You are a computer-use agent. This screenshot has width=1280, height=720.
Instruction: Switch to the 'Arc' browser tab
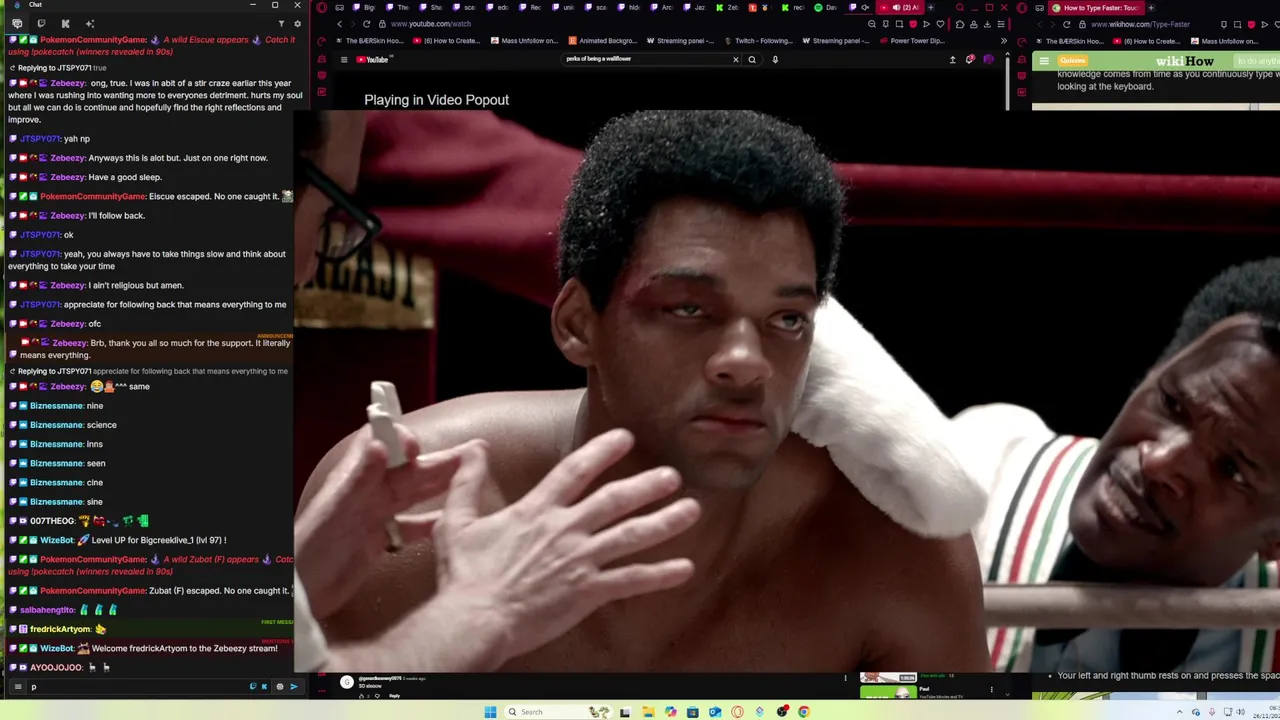(662, 8)
